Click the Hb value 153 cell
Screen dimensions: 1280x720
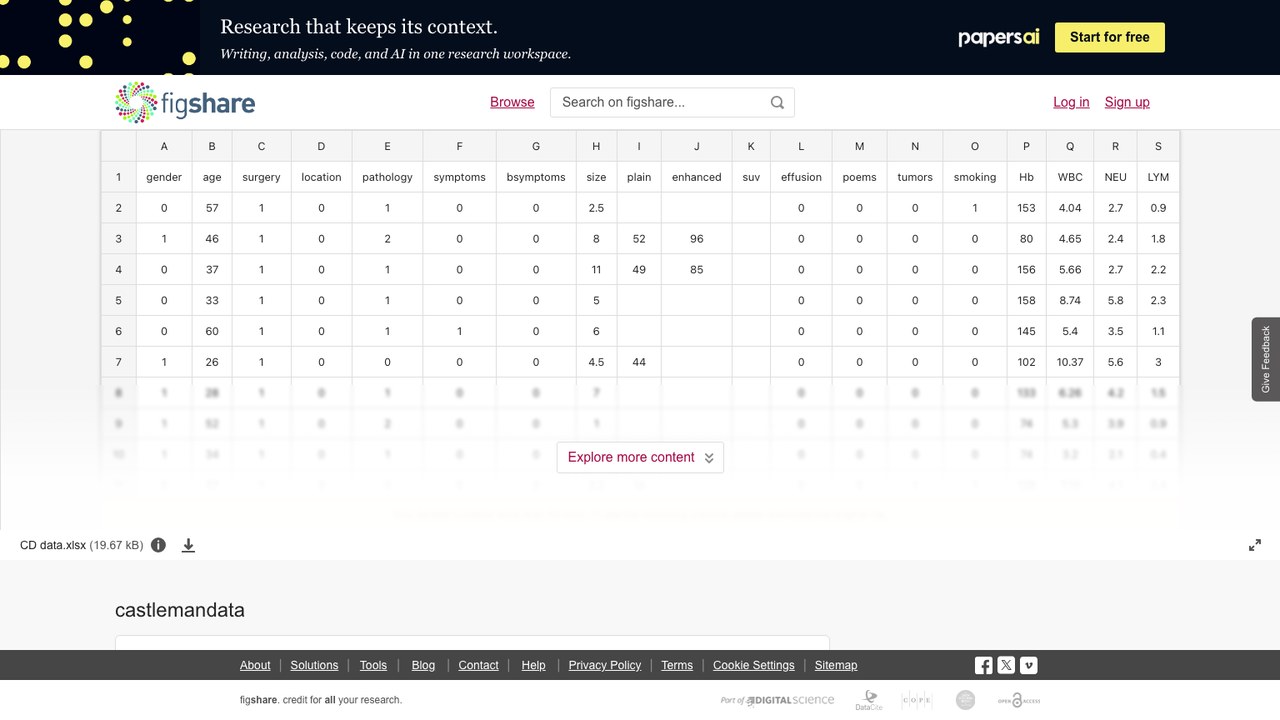tap(1026, 208)
